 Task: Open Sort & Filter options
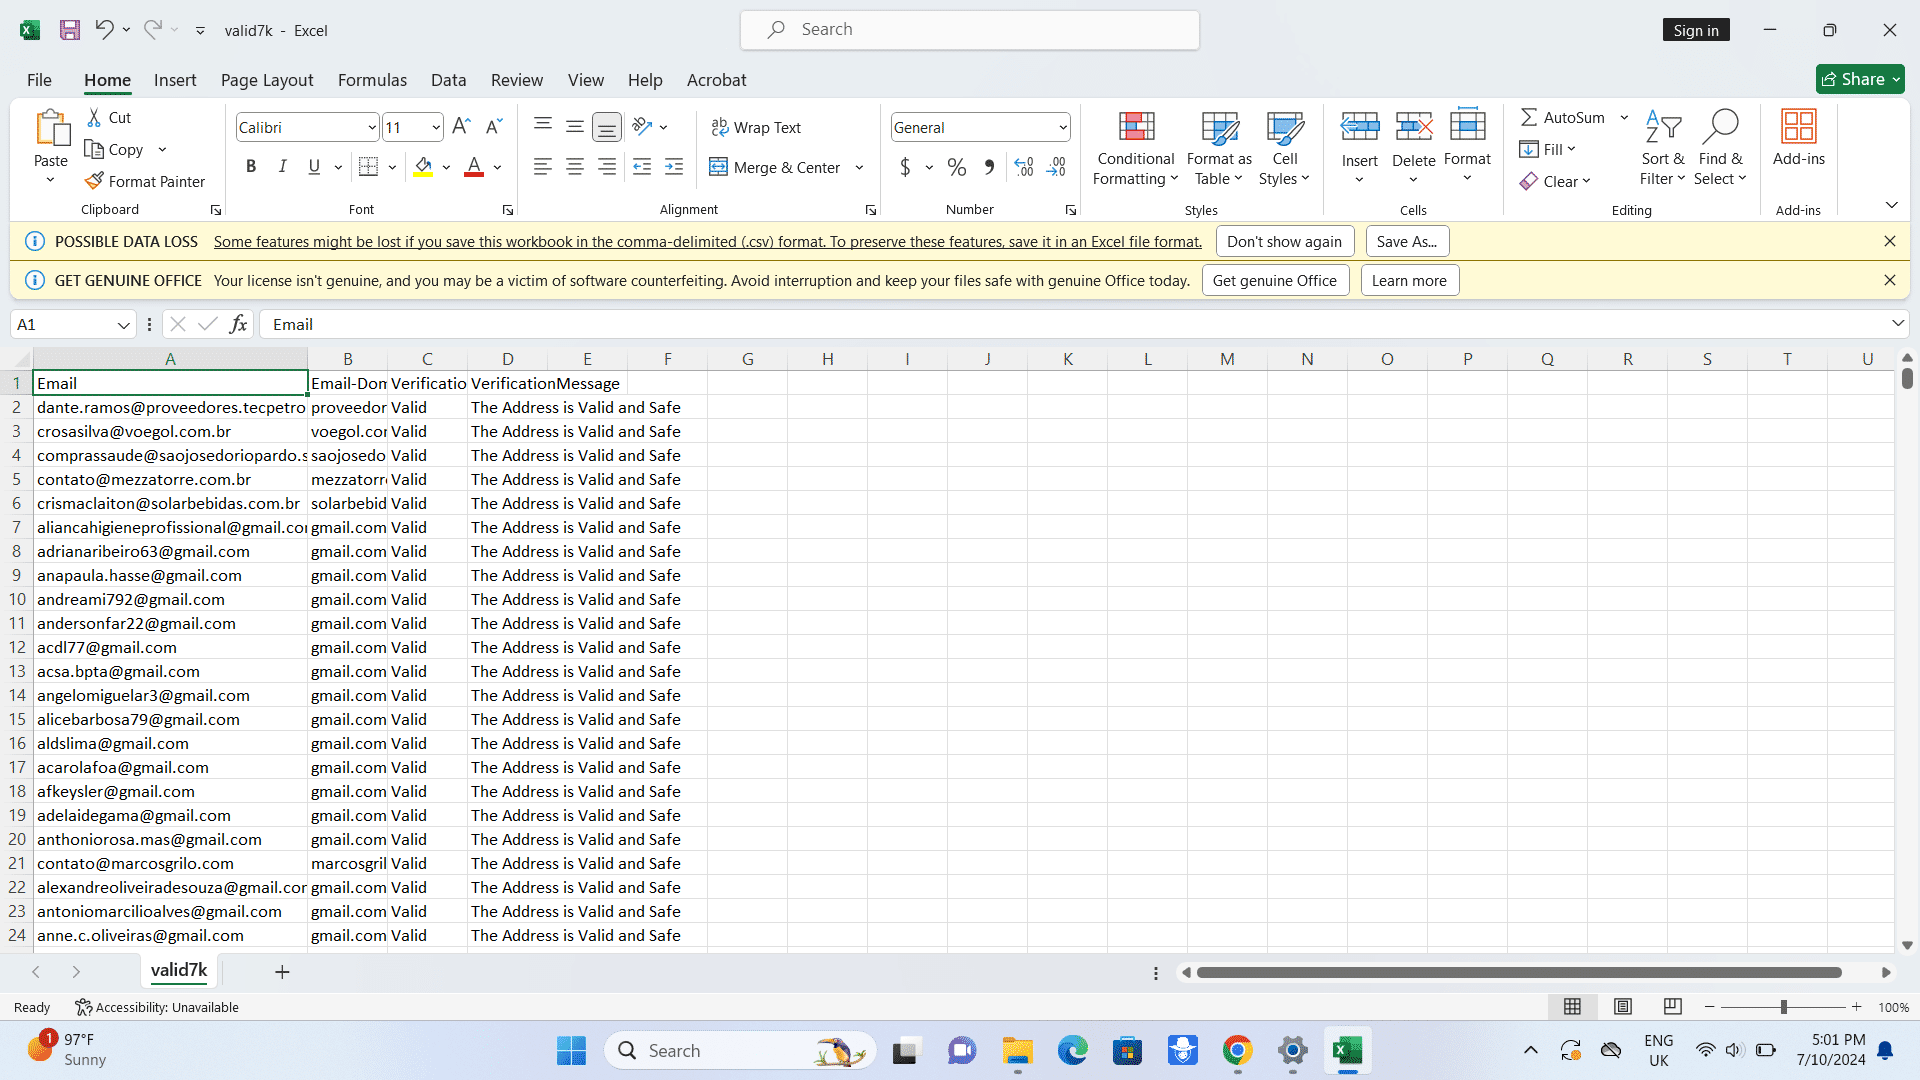[x=1663, y=148]
